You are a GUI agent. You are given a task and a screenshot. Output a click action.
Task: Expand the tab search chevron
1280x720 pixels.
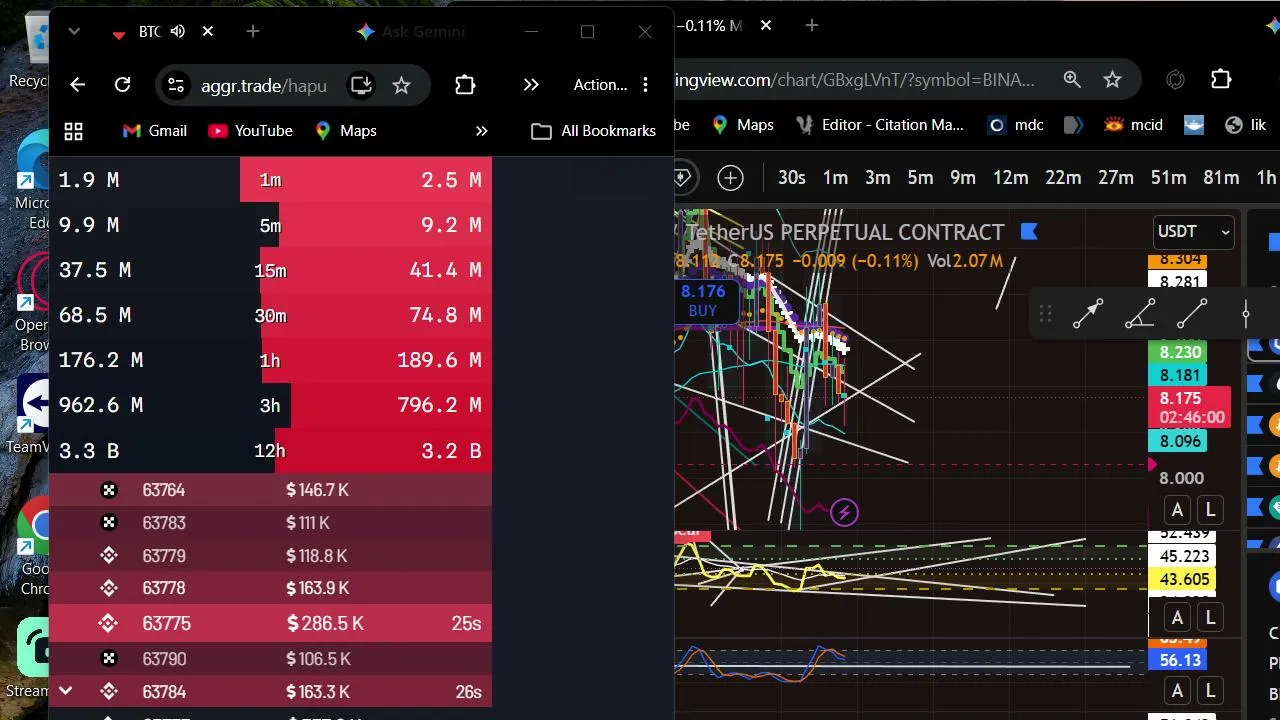(x=74, y=32)
